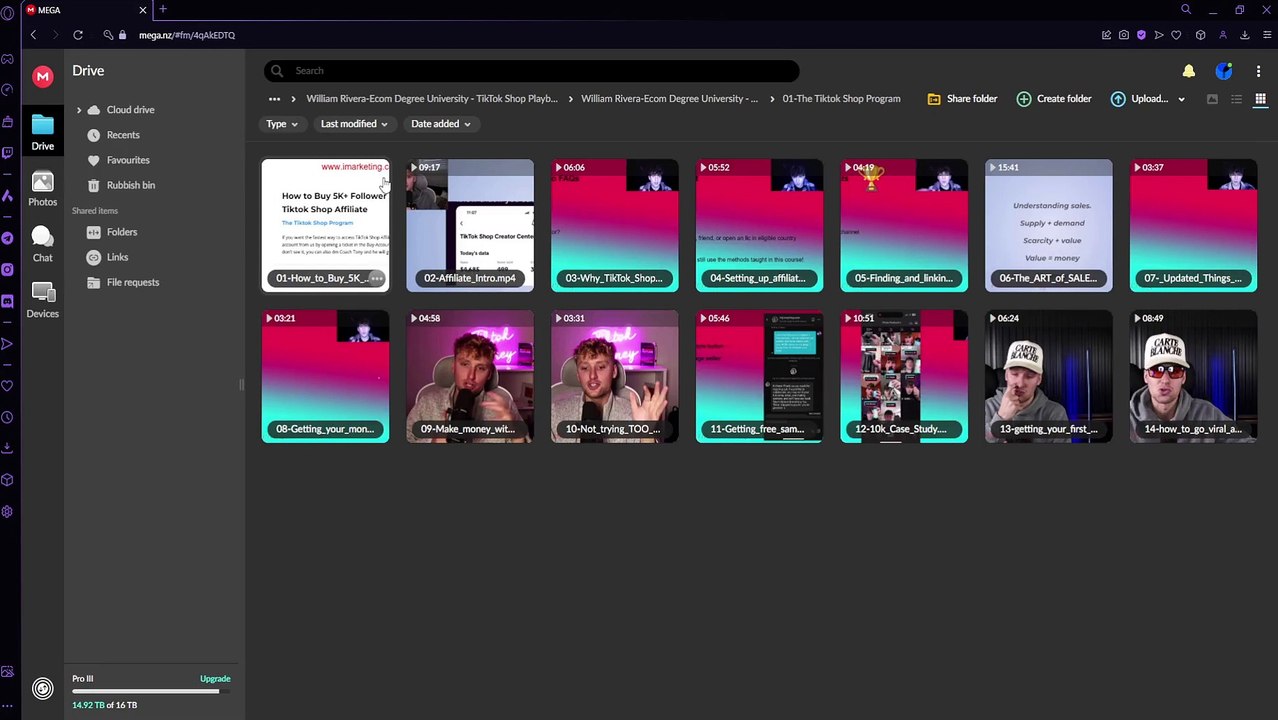Open the 10-Not_trying_TOO video

[614, 377]
